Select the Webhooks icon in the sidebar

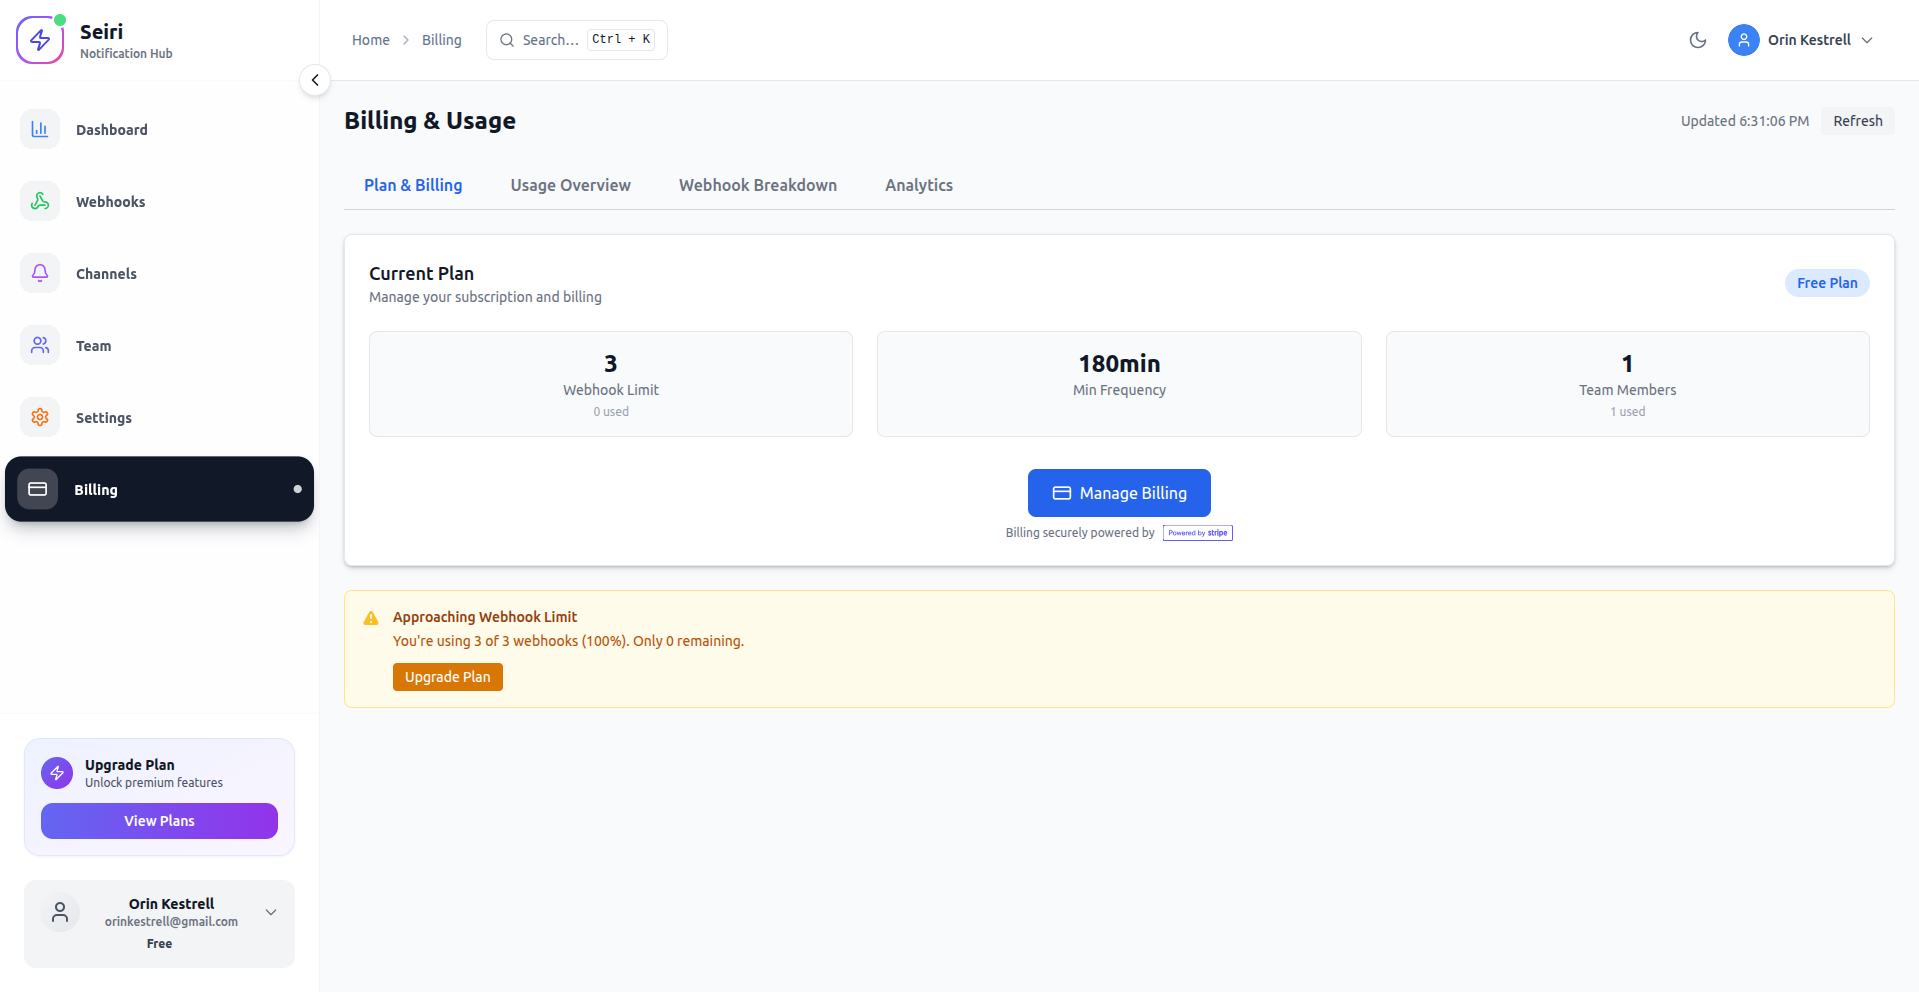[39, 201]
